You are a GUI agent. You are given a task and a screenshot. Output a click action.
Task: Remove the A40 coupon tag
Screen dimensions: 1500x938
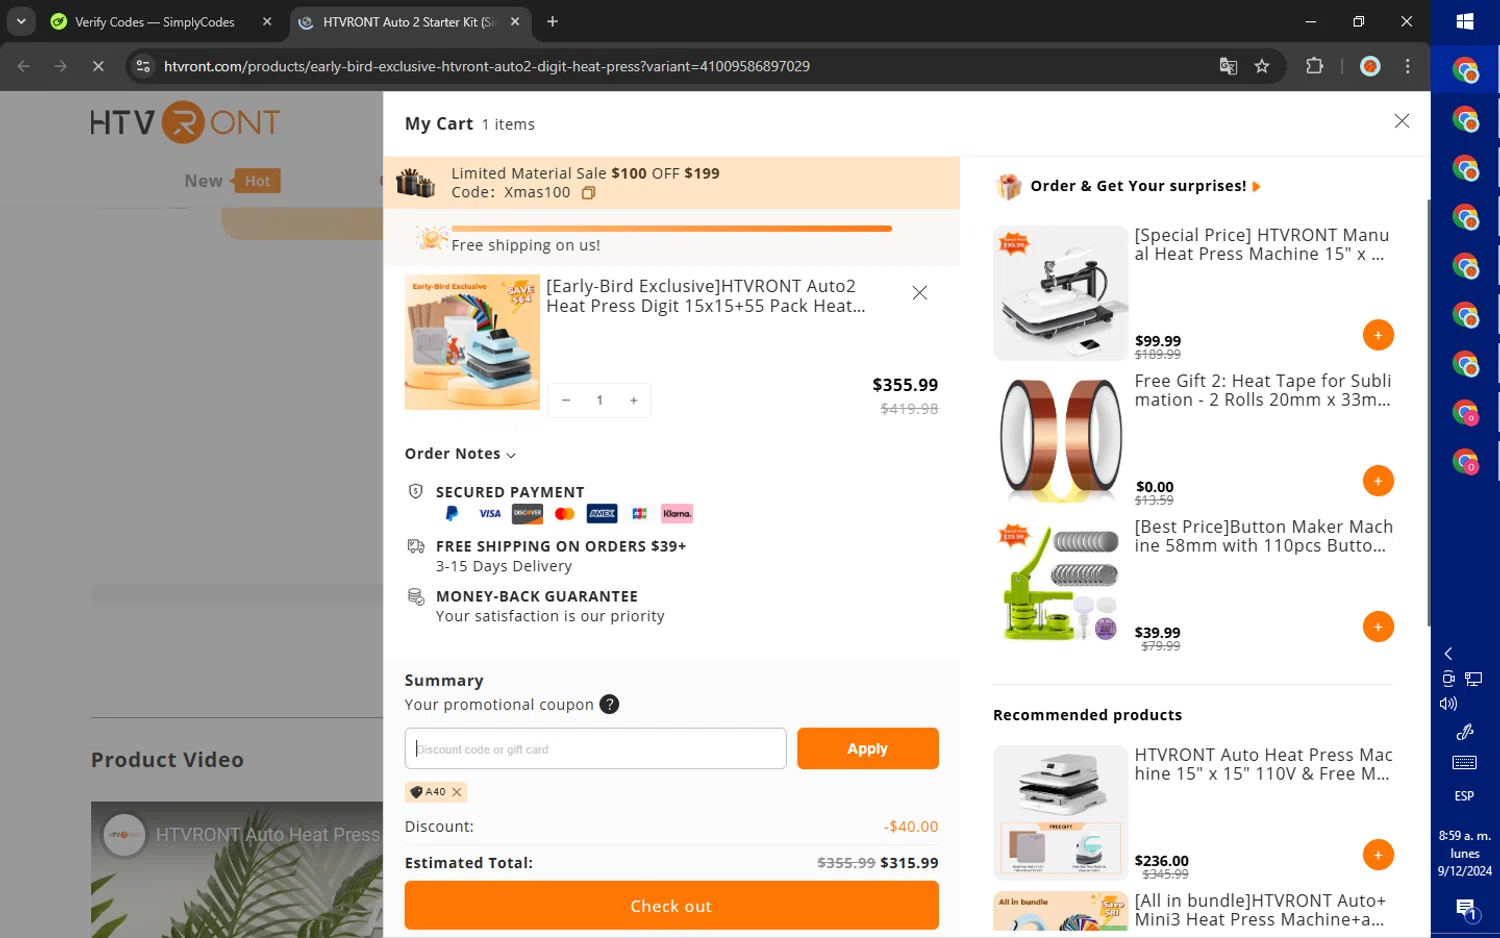[457, 792]
